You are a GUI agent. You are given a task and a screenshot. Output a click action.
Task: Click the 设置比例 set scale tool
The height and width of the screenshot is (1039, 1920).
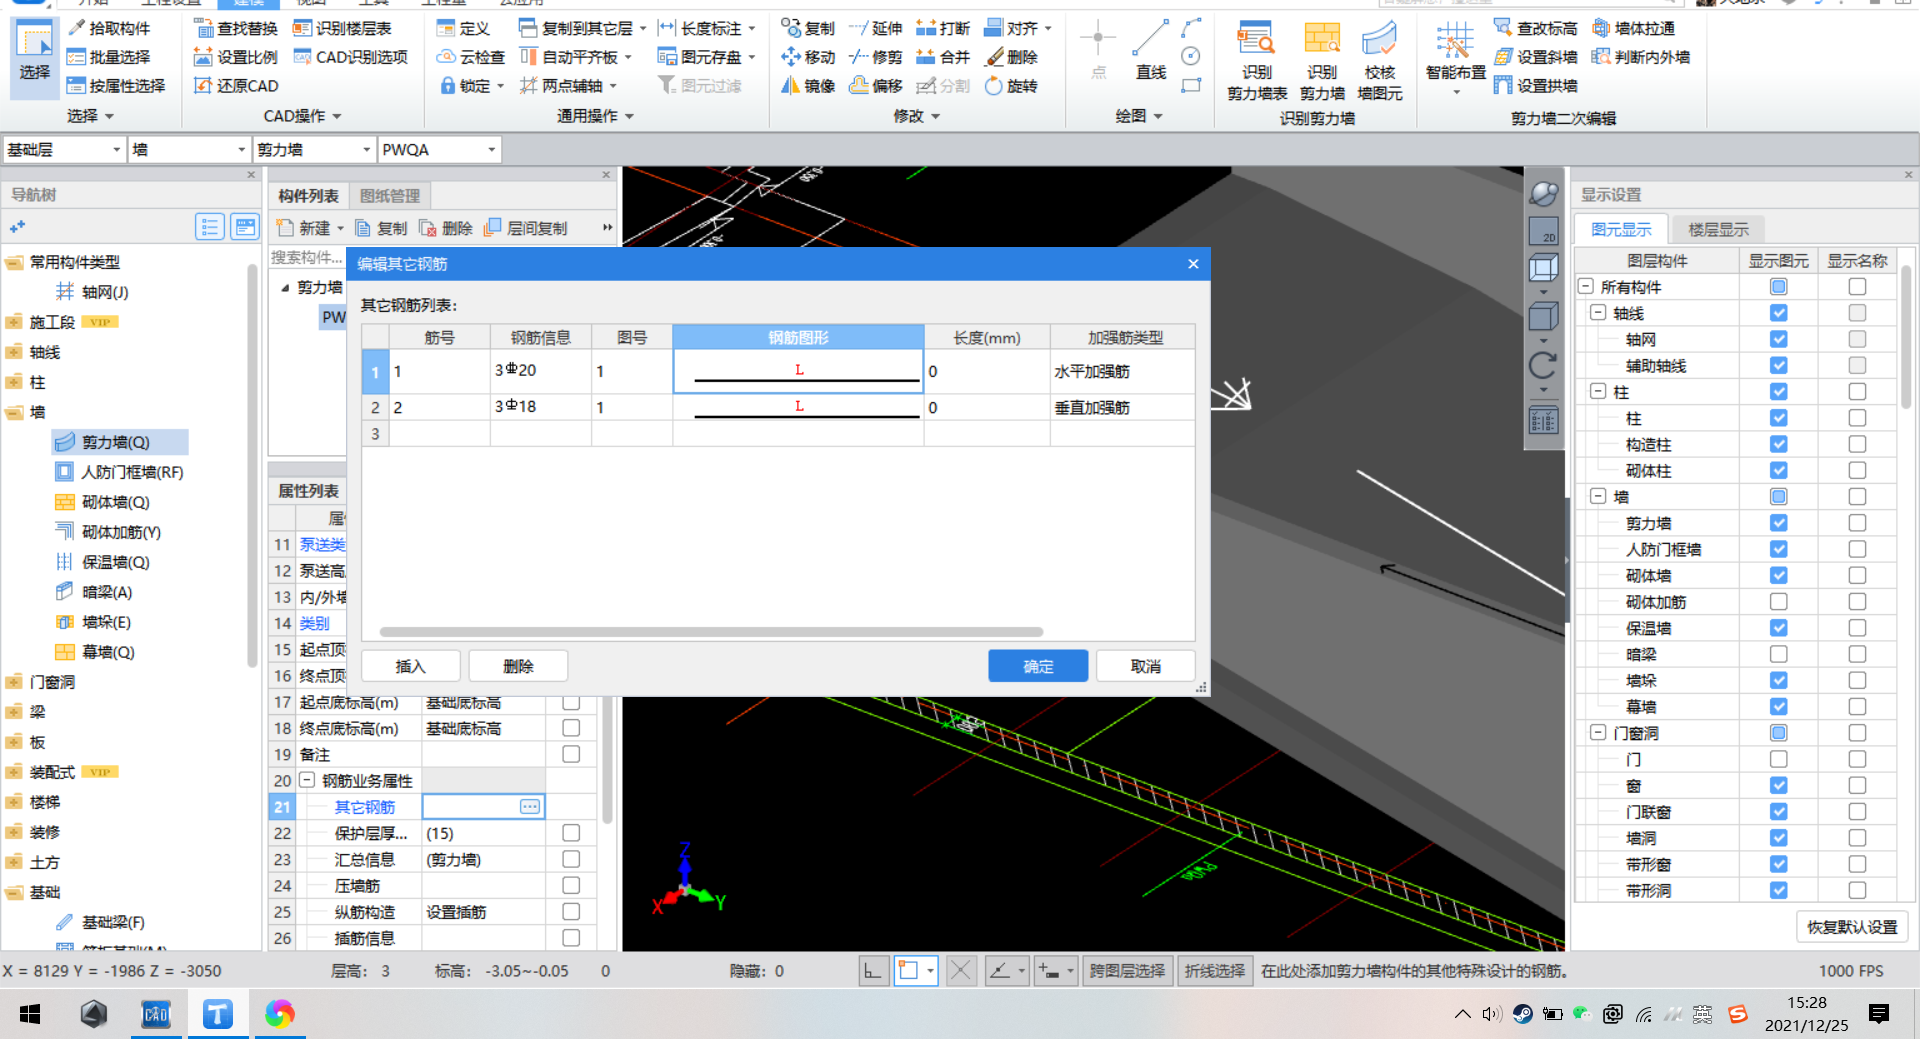236,57
